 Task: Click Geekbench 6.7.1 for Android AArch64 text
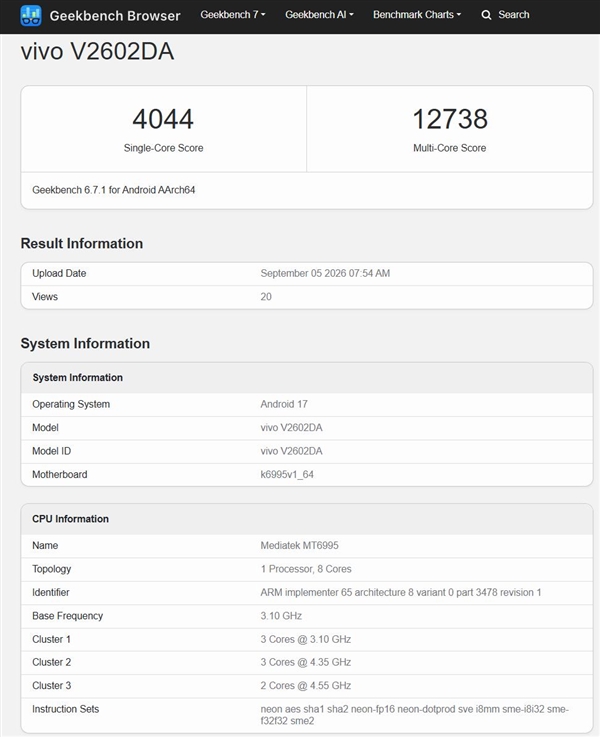pyautogui.click(x=114, y=190)
